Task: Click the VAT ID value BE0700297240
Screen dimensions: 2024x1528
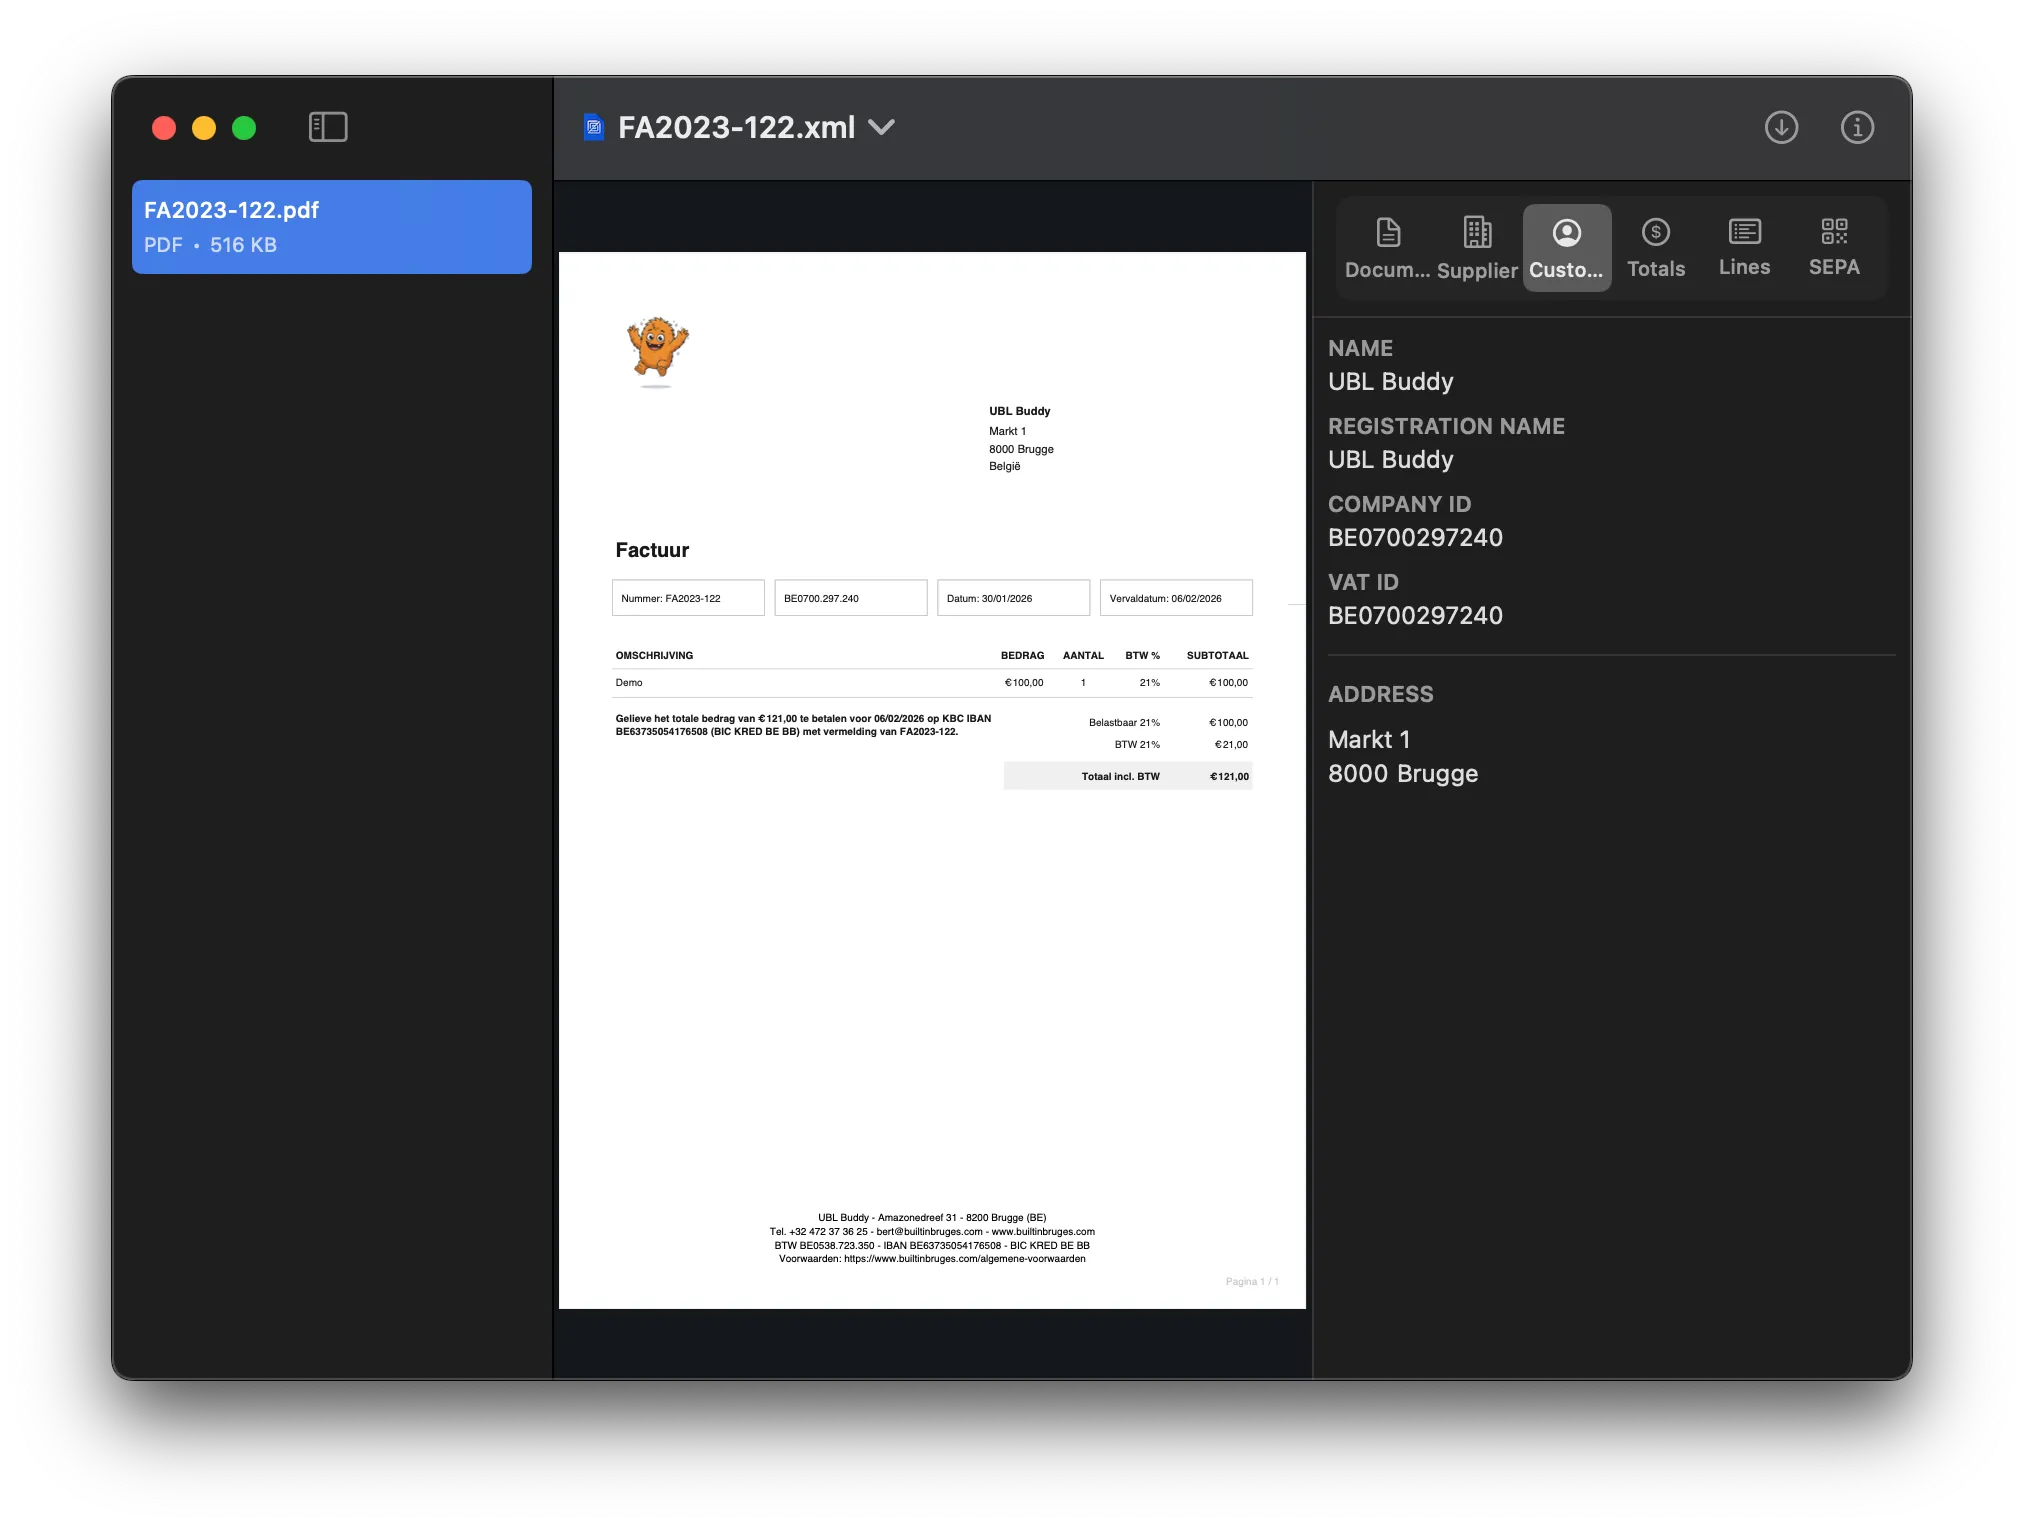Action: (1414, 615)
